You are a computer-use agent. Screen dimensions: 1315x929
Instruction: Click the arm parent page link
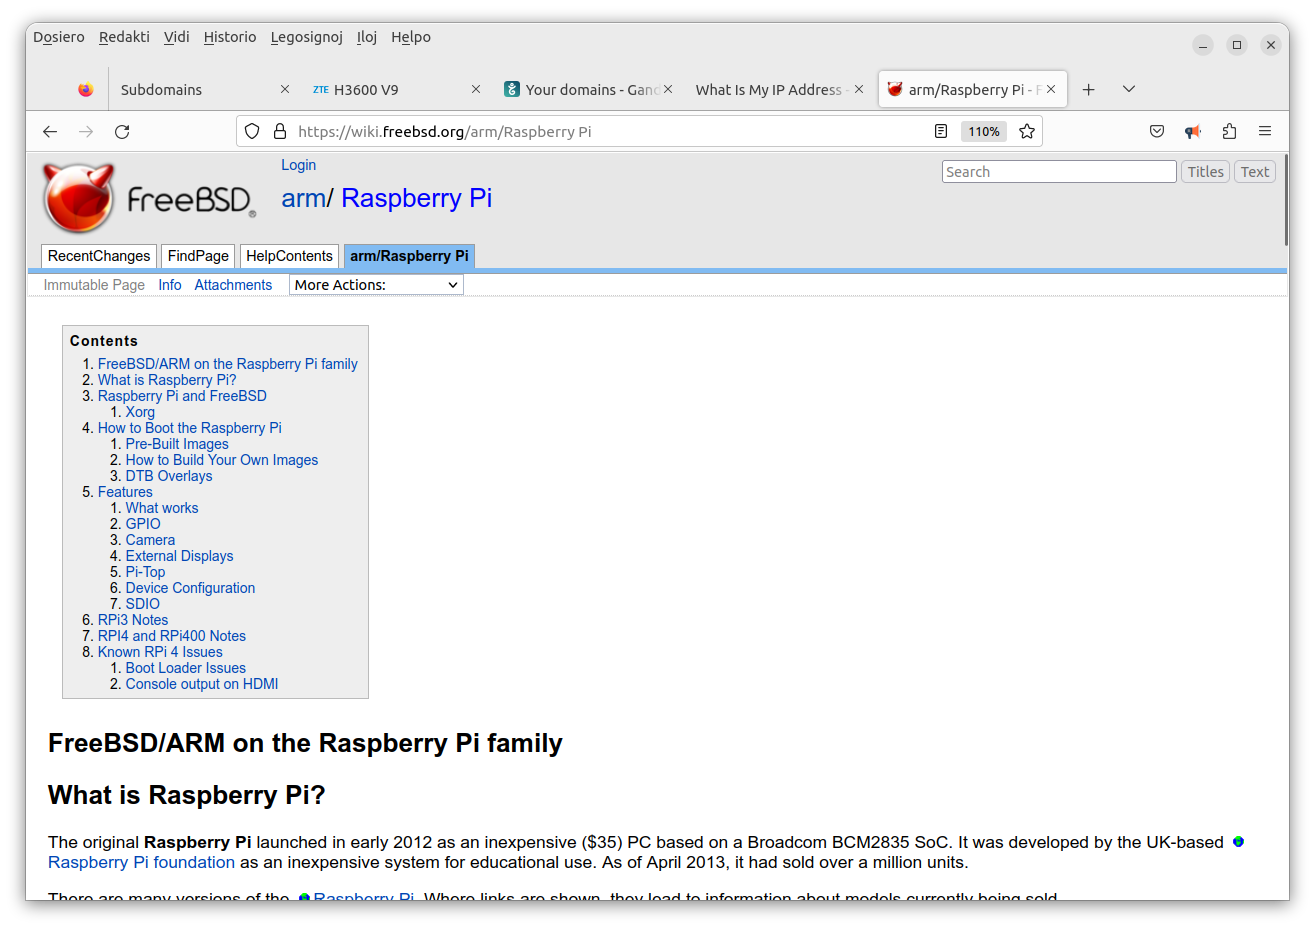(x=303, y=198)
